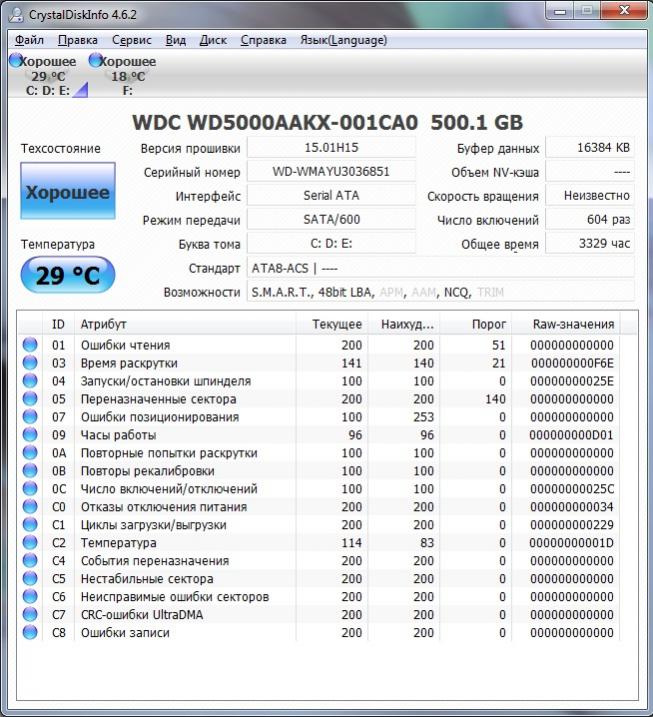Image resolution: width=653 pixels, height=717 pixels.
Task: Click the rotation speed field Неизвестно
Action: point(590,196)
